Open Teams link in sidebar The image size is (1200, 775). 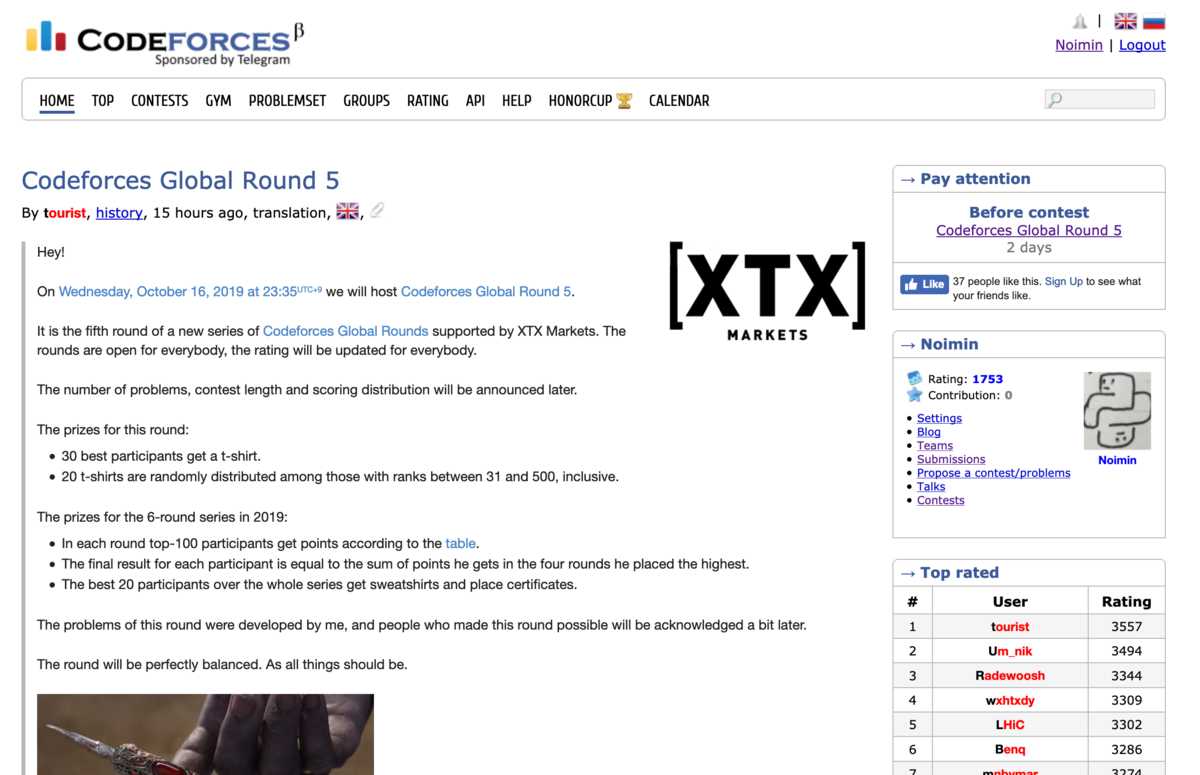(x=935, y=446)
